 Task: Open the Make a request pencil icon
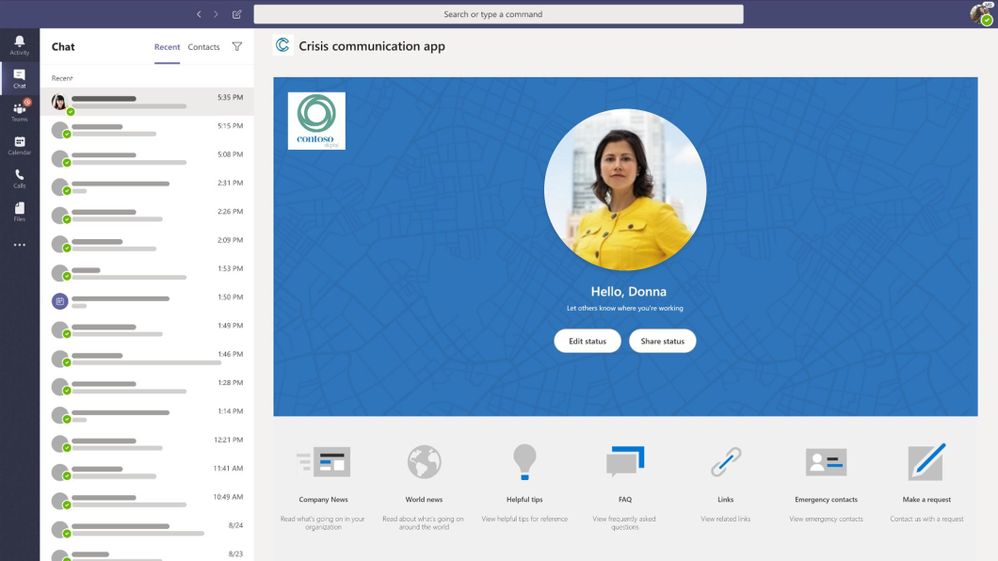tap(927, 462)
